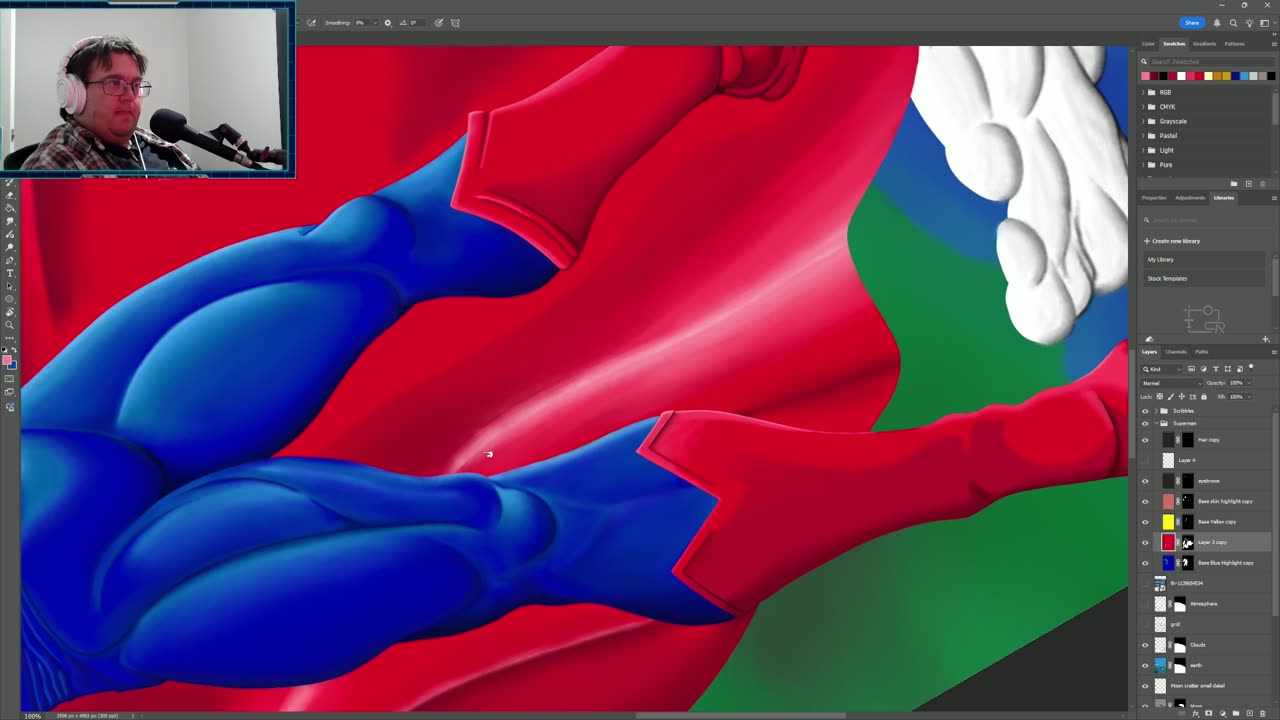Switch to the Color tab
This screenshot has width=1280, height=720.
[1148, 44]
